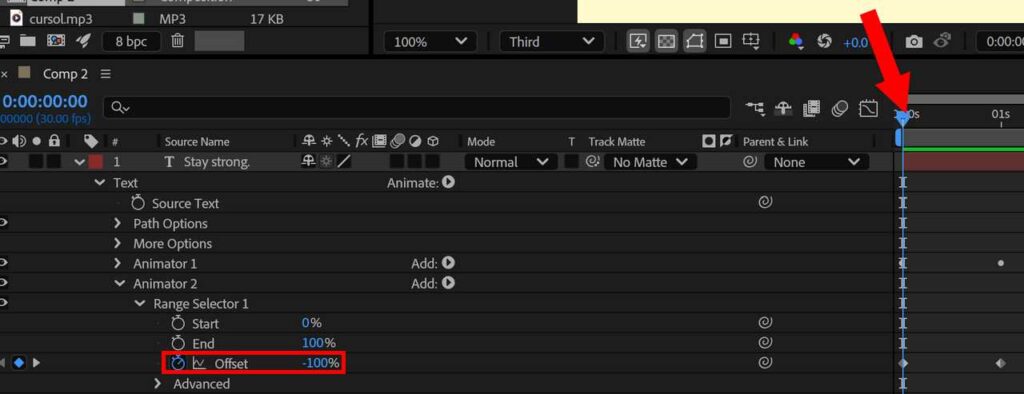Take a snapshot with the camera icon
The height and width of the screenshot is (394, 1024).
coord(914,42)
